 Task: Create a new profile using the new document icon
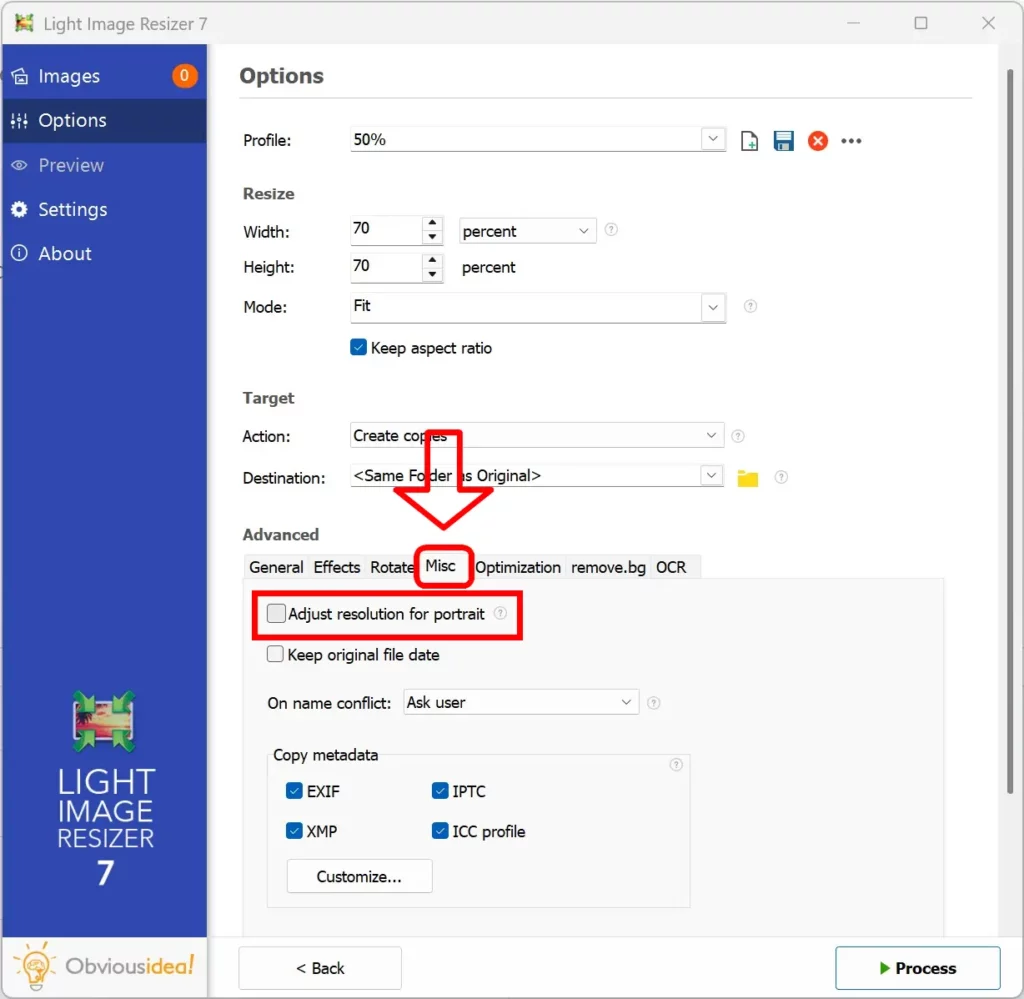coord(749,140)
